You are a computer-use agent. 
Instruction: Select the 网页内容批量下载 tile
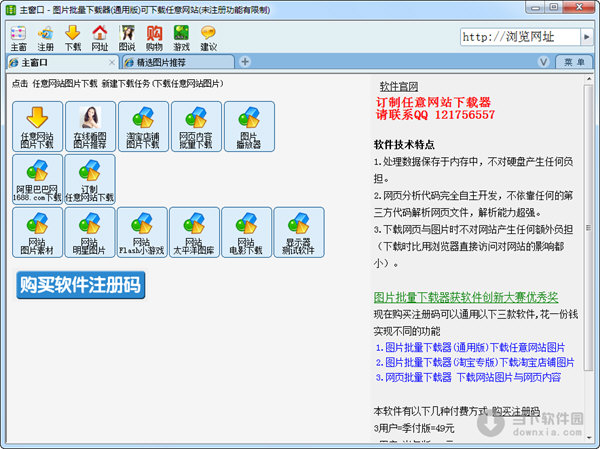[x=196, y=126]
